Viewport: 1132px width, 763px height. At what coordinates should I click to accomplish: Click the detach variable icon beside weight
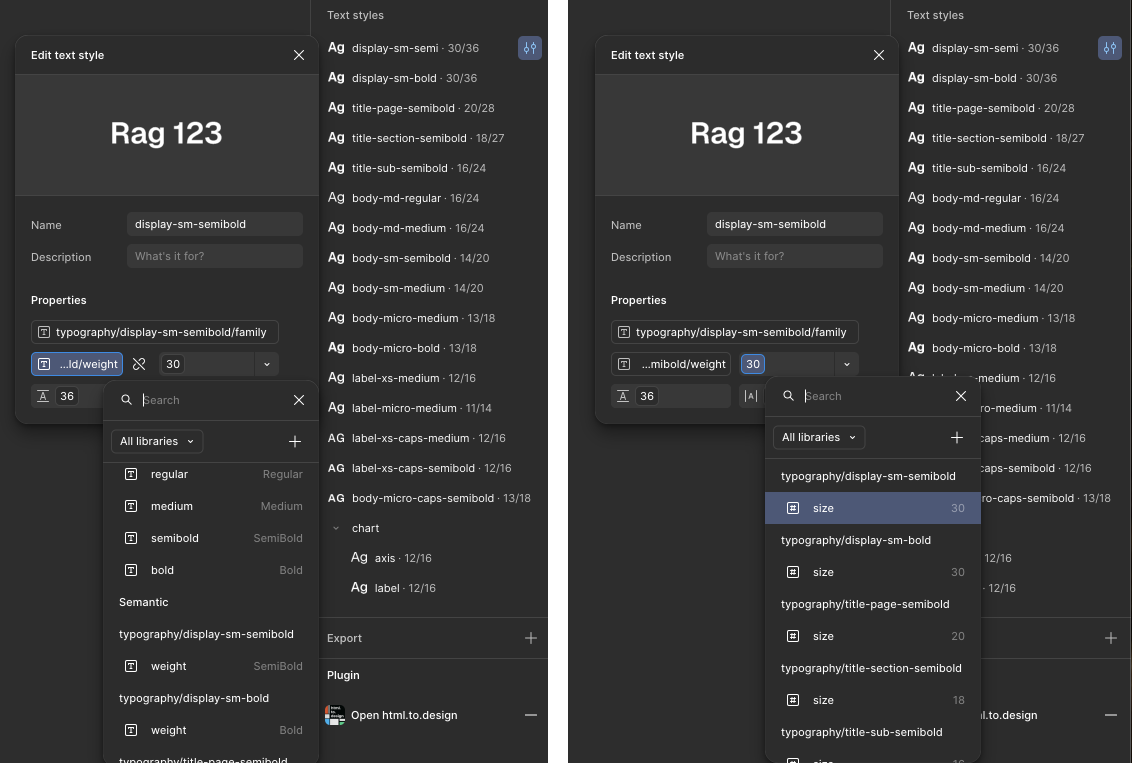pos(139,364)
